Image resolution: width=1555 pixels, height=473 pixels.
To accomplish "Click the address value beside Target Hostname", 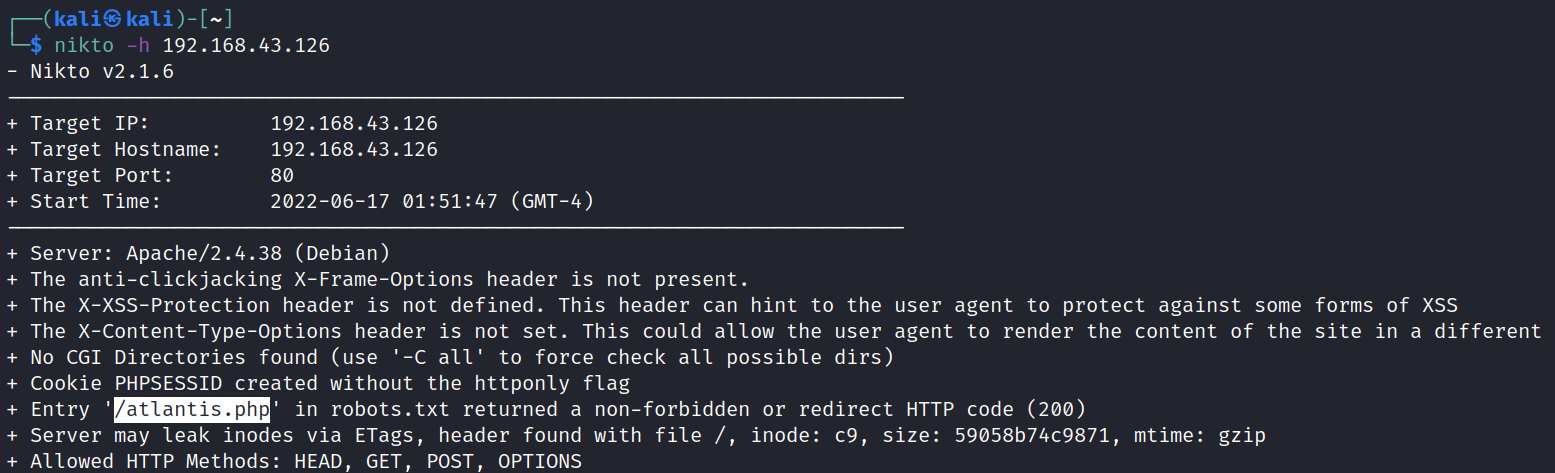I will pyautogui.click(x=354, y=150).
